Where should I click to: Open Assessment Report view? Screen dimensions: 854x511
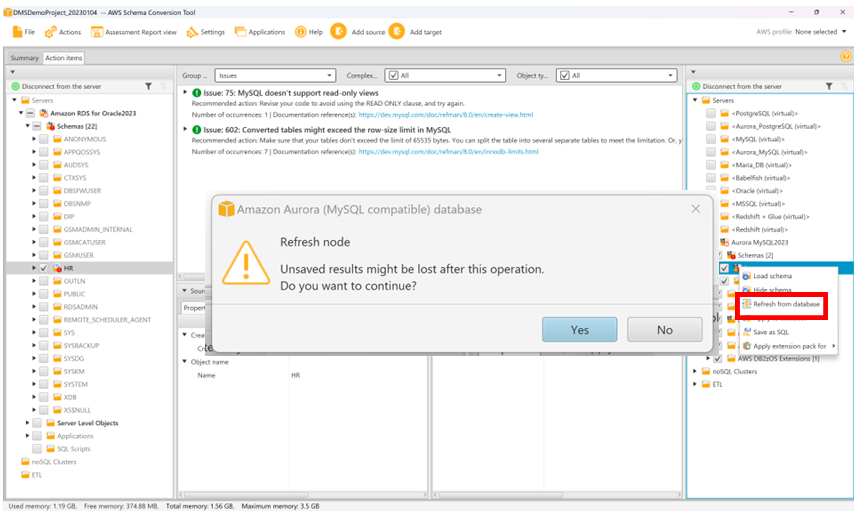click(x=134, y=32)
